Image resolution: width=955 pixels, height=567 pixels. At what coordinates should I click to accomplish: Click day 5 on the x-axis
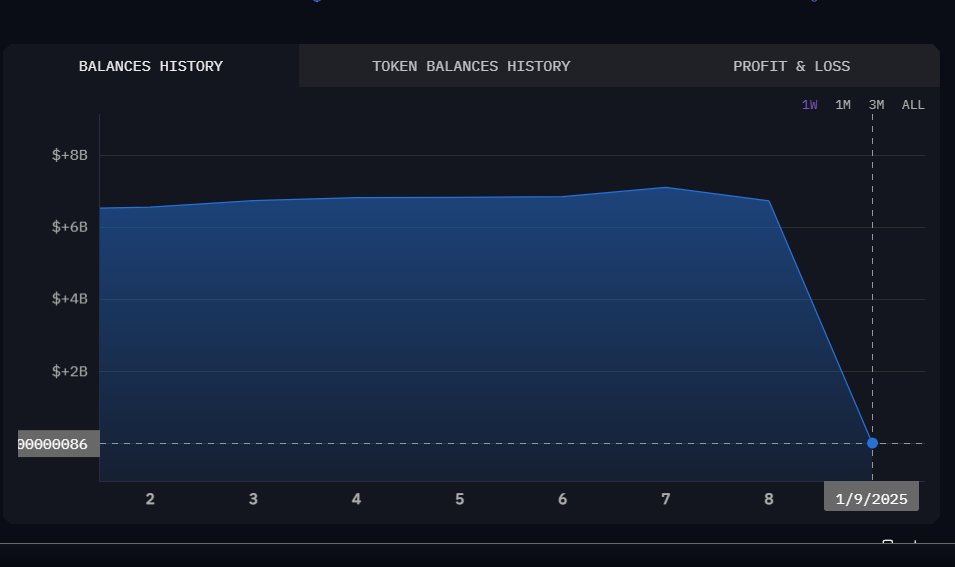[459, 499]
